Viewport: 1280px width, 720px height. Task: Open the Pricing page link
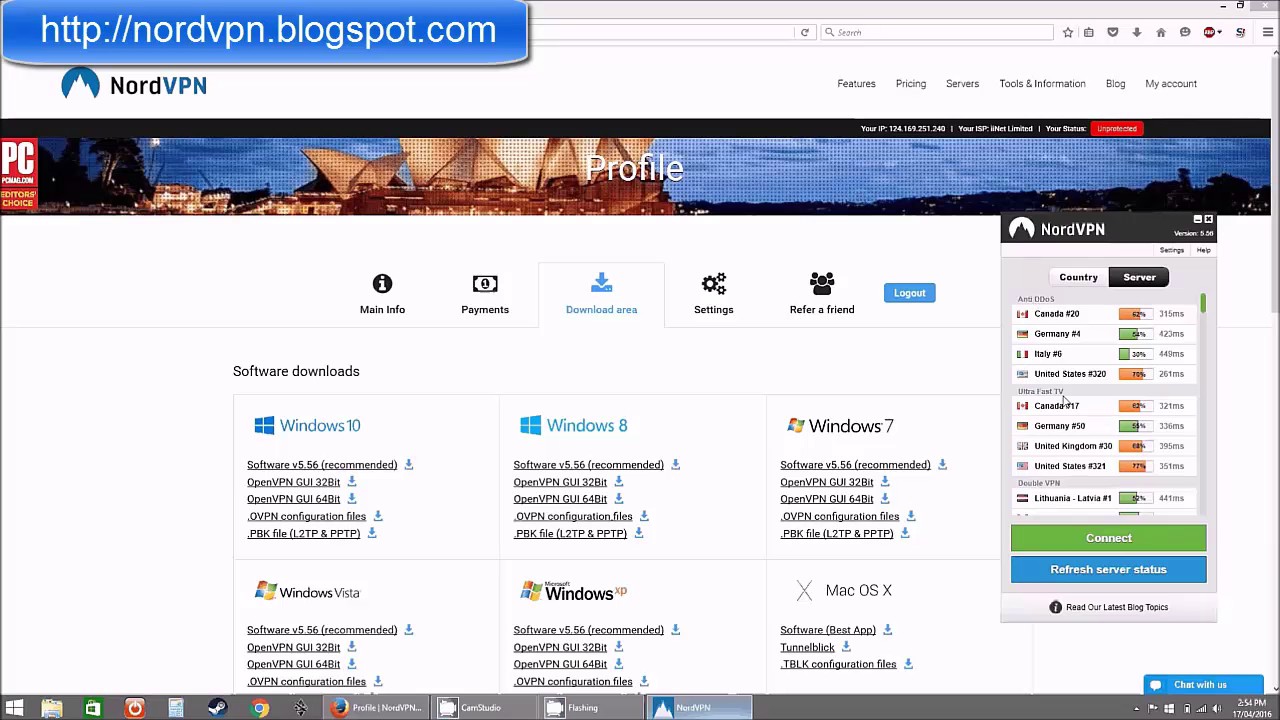911,84
